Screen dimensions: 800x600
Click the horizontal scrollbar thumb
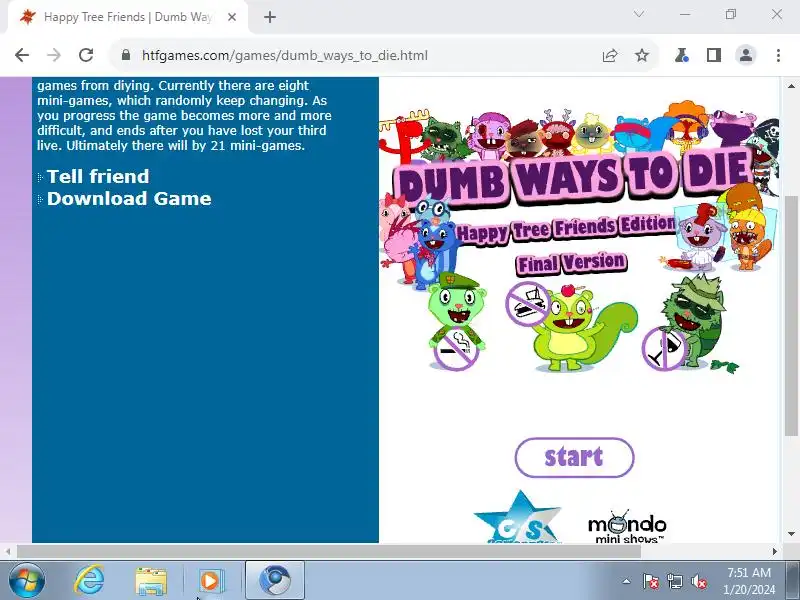[329, 551]
